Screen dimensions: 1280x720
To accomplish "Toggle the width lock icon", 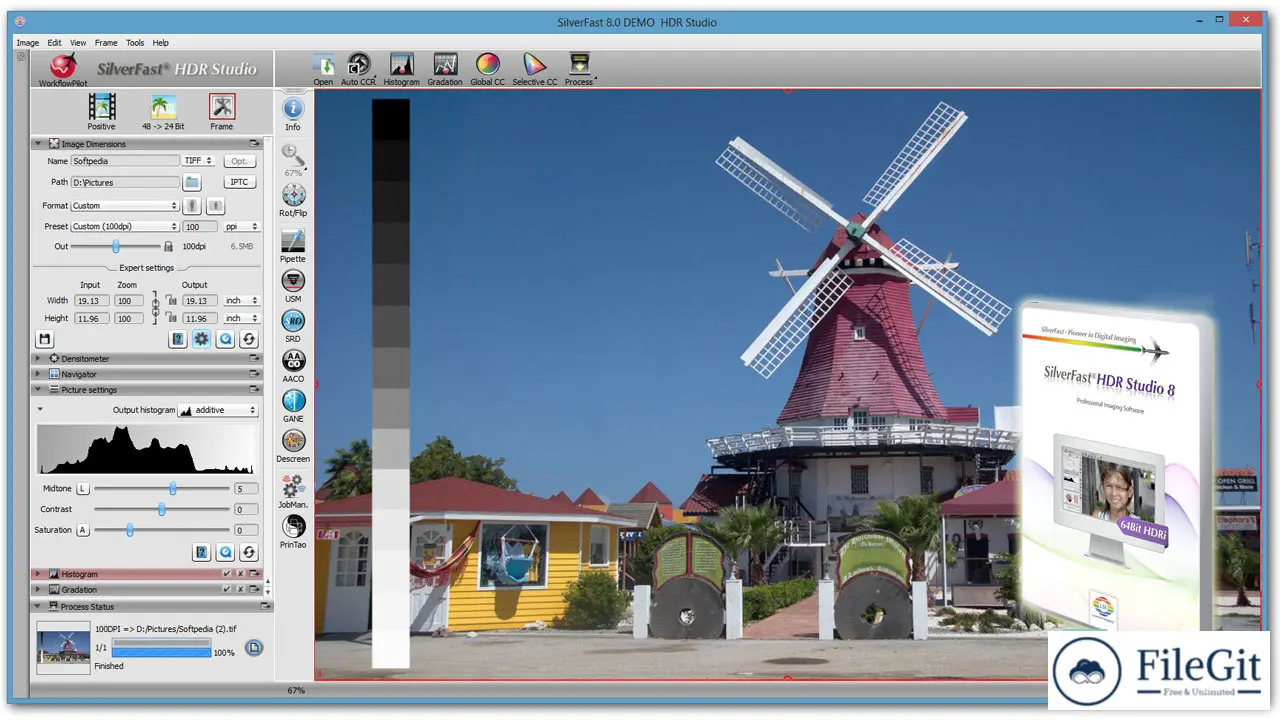I will coord(171,300).
